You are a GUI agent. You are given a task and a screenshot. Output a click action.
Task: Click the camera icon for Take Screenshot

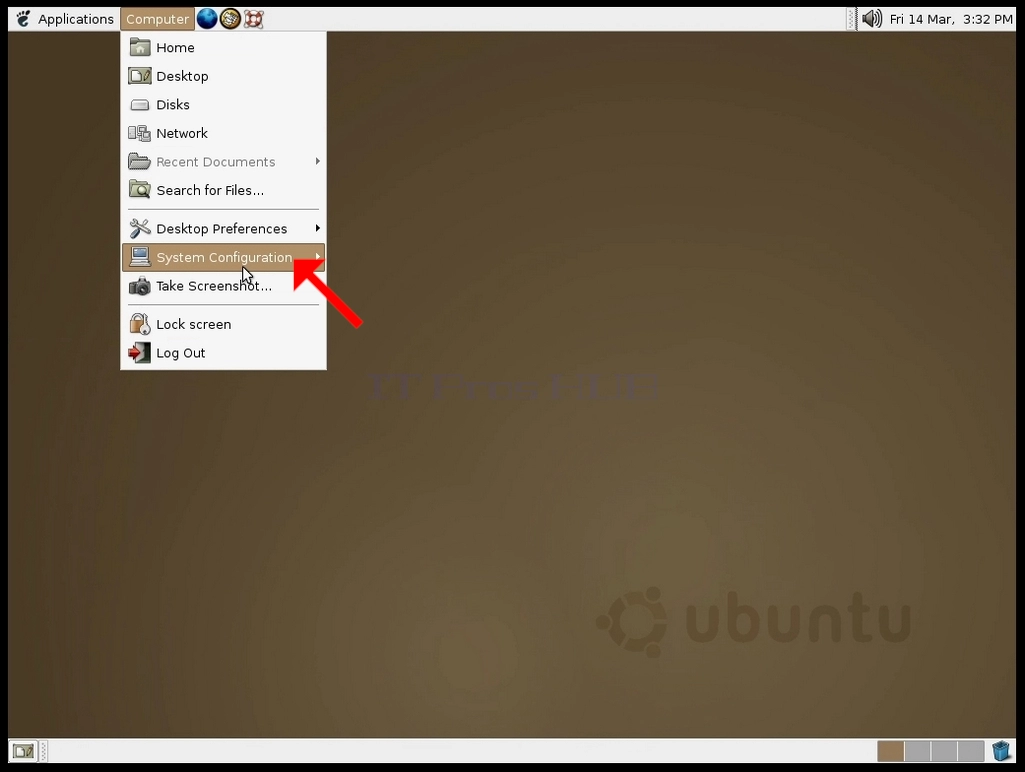tap(139, 286)
